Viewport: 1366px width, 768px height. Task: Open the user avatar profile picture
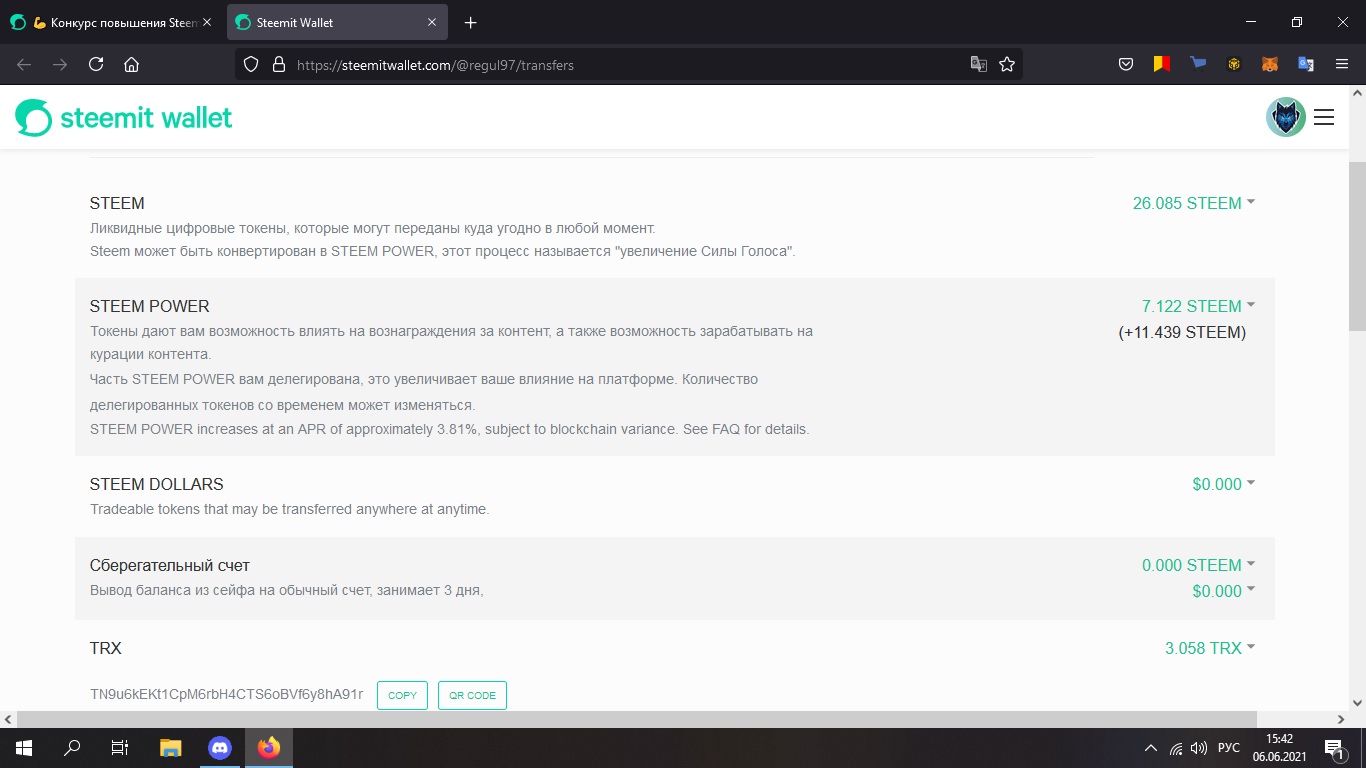(x=1286, y=118)
